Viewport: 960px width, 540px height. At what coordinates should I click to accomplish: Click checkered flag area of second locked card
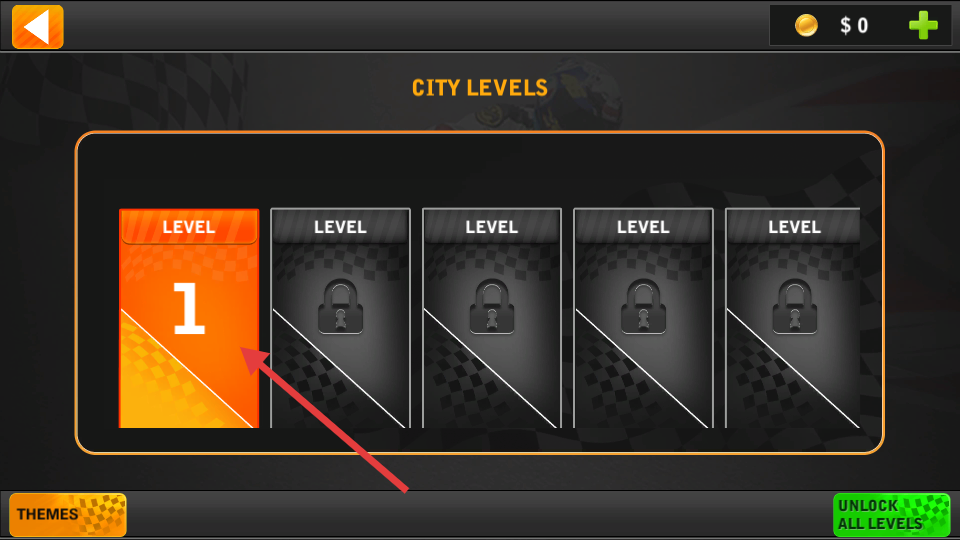(312, 386)
